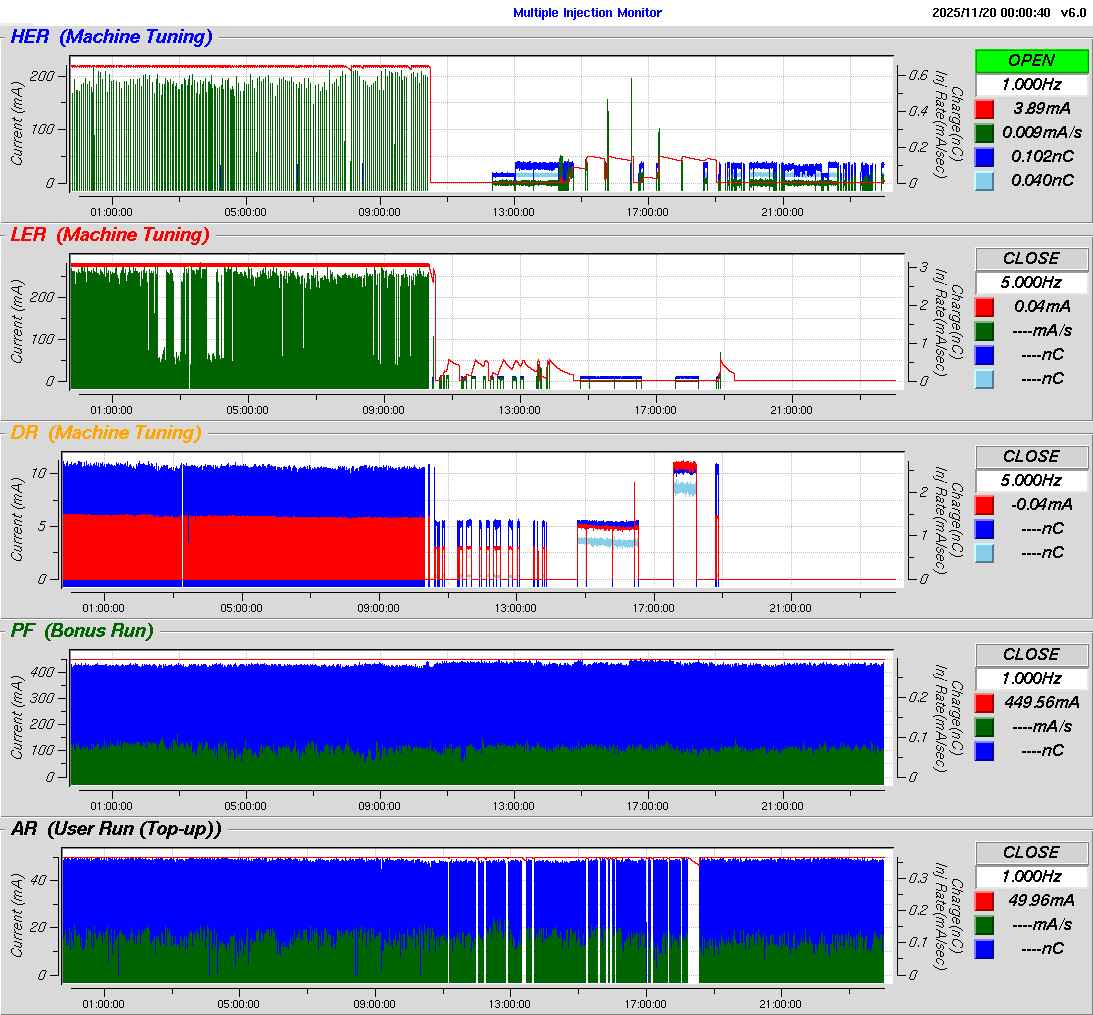Click the AR blue charge legend swatch
Image resolution: width=1093 pixels, height=1015 pixels.
(984, 948)
